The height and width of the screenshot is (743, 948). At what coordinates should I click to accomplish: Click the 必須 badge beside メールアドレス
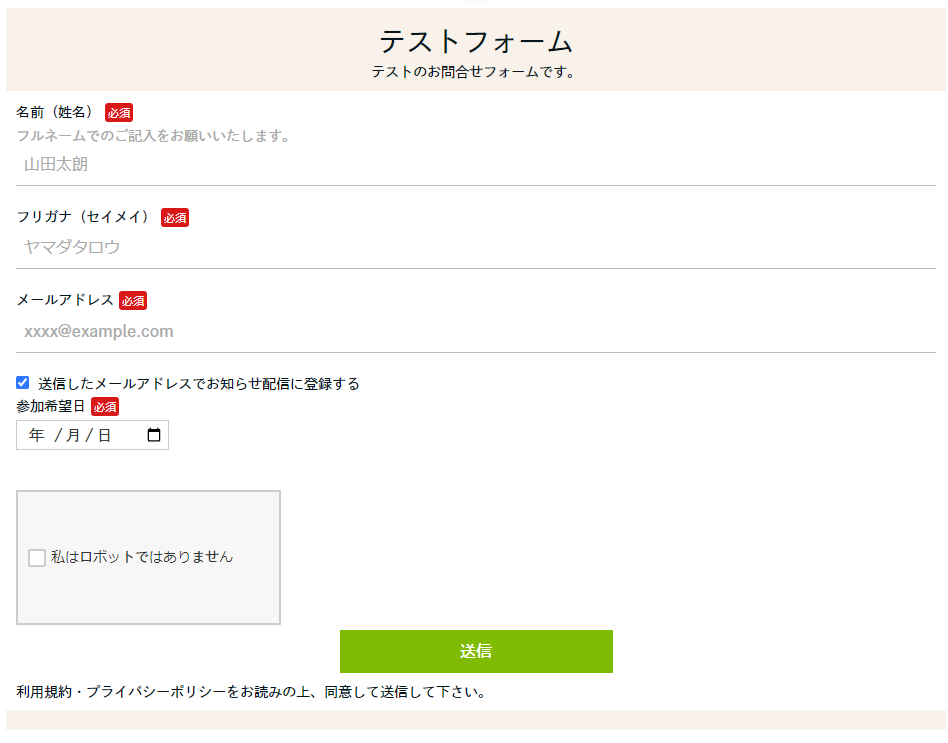(133, 300)
